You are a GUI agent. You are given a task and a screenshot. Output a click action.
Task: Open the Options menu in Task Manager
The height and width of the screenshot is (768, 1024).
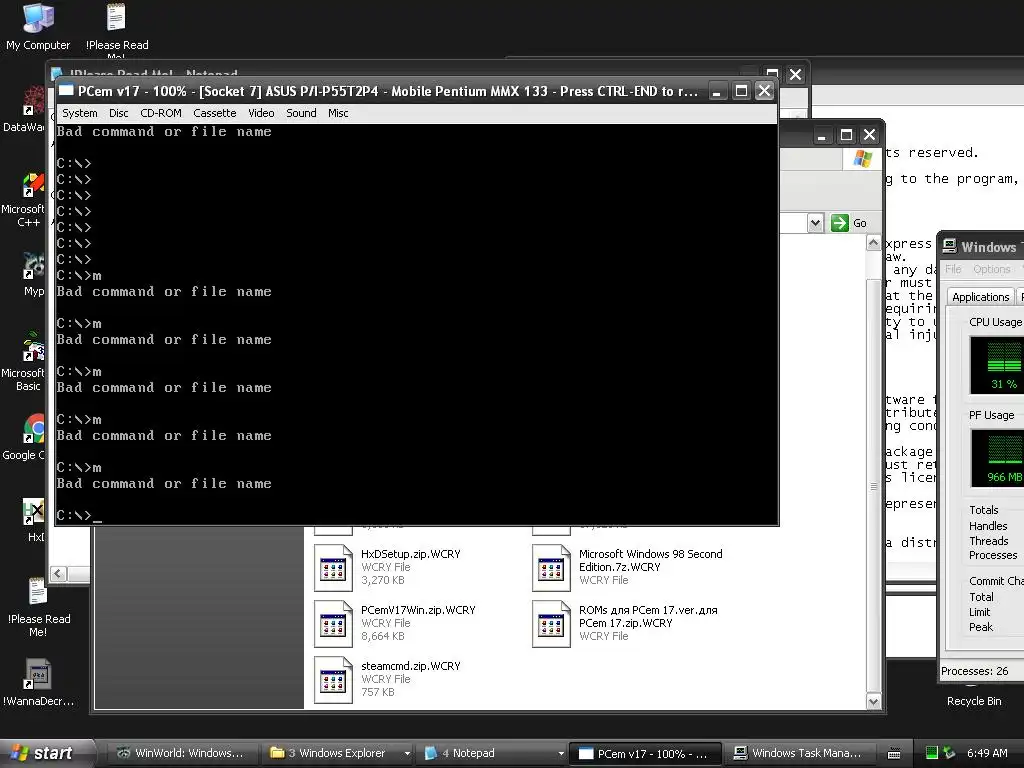coord(991,269)
